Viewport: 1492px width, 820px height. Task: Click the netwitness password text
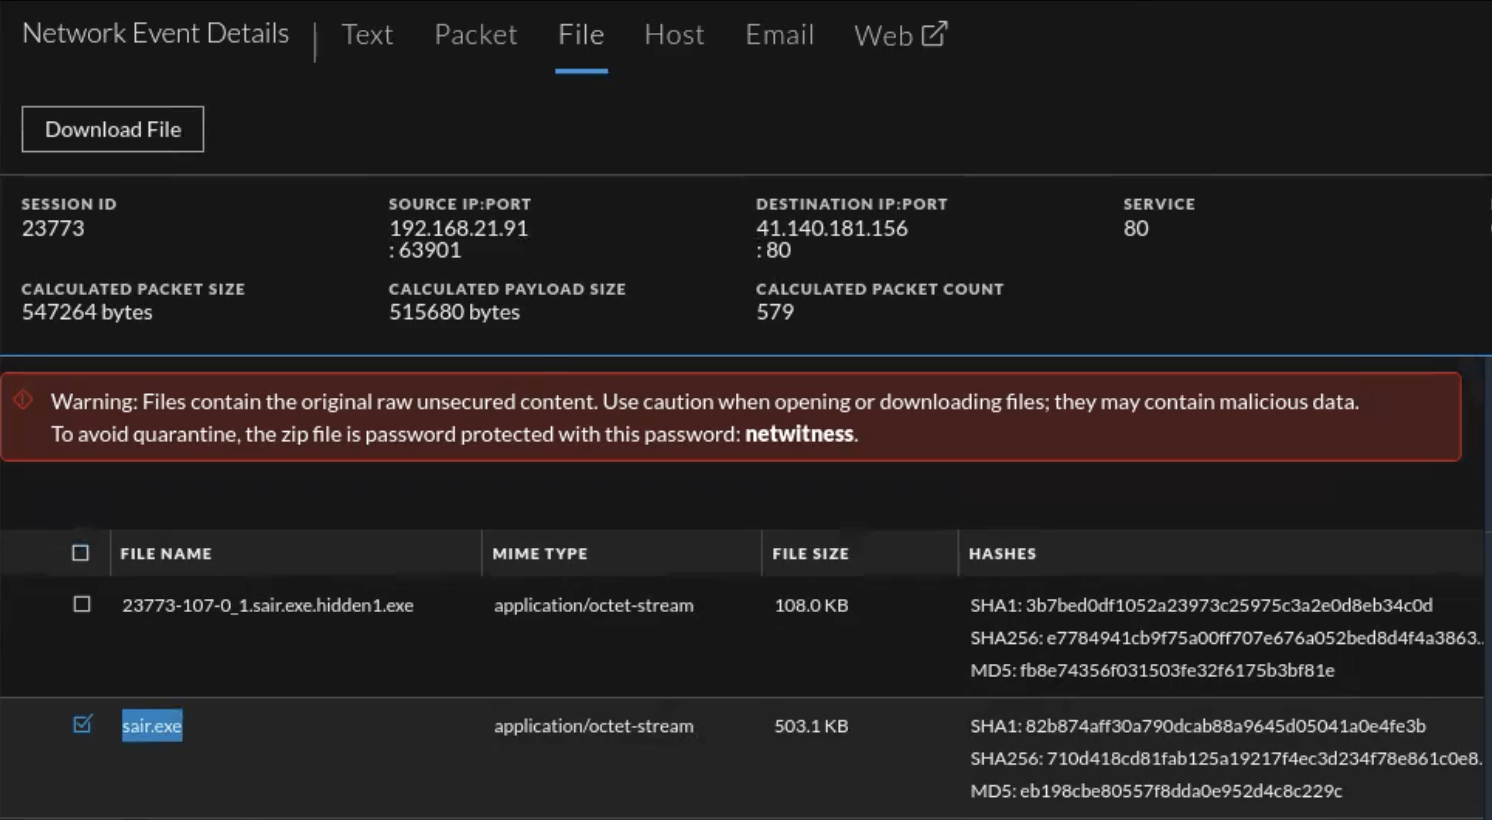799,434
